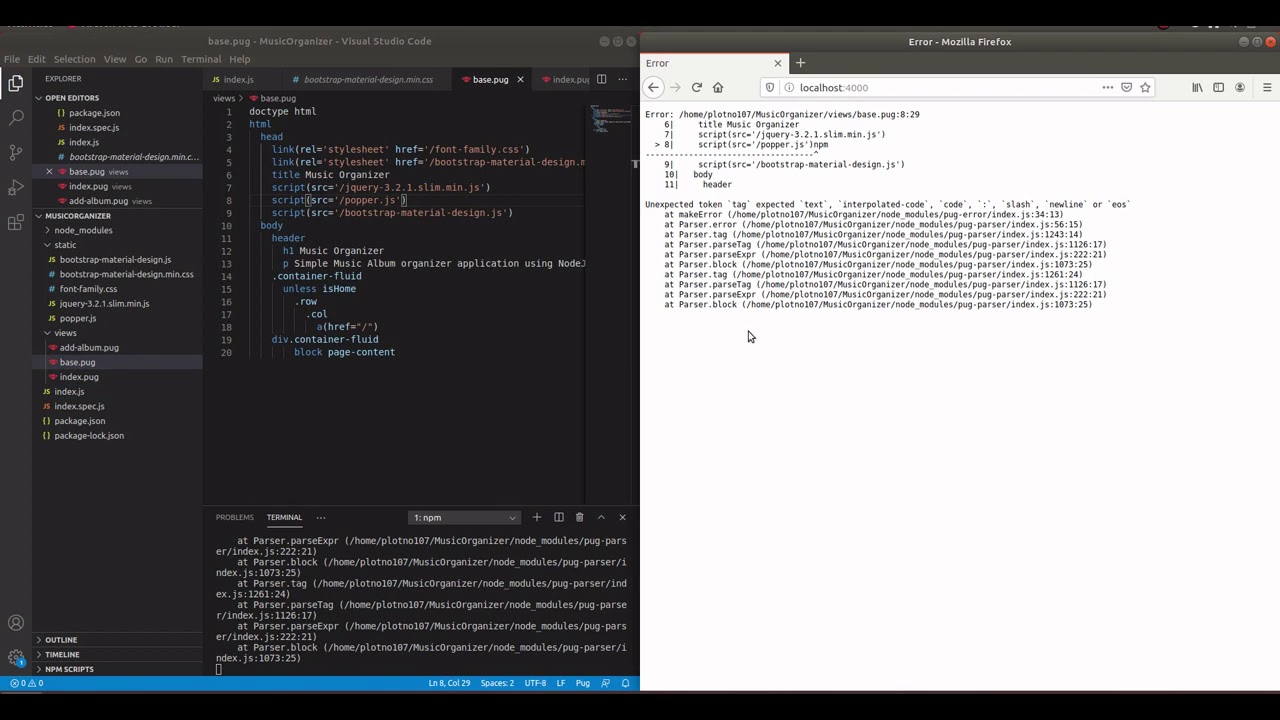The width and height of the screenshot is (1280, 720).
Task: Switch to the index.js editor tab
Action: point(238,79)
